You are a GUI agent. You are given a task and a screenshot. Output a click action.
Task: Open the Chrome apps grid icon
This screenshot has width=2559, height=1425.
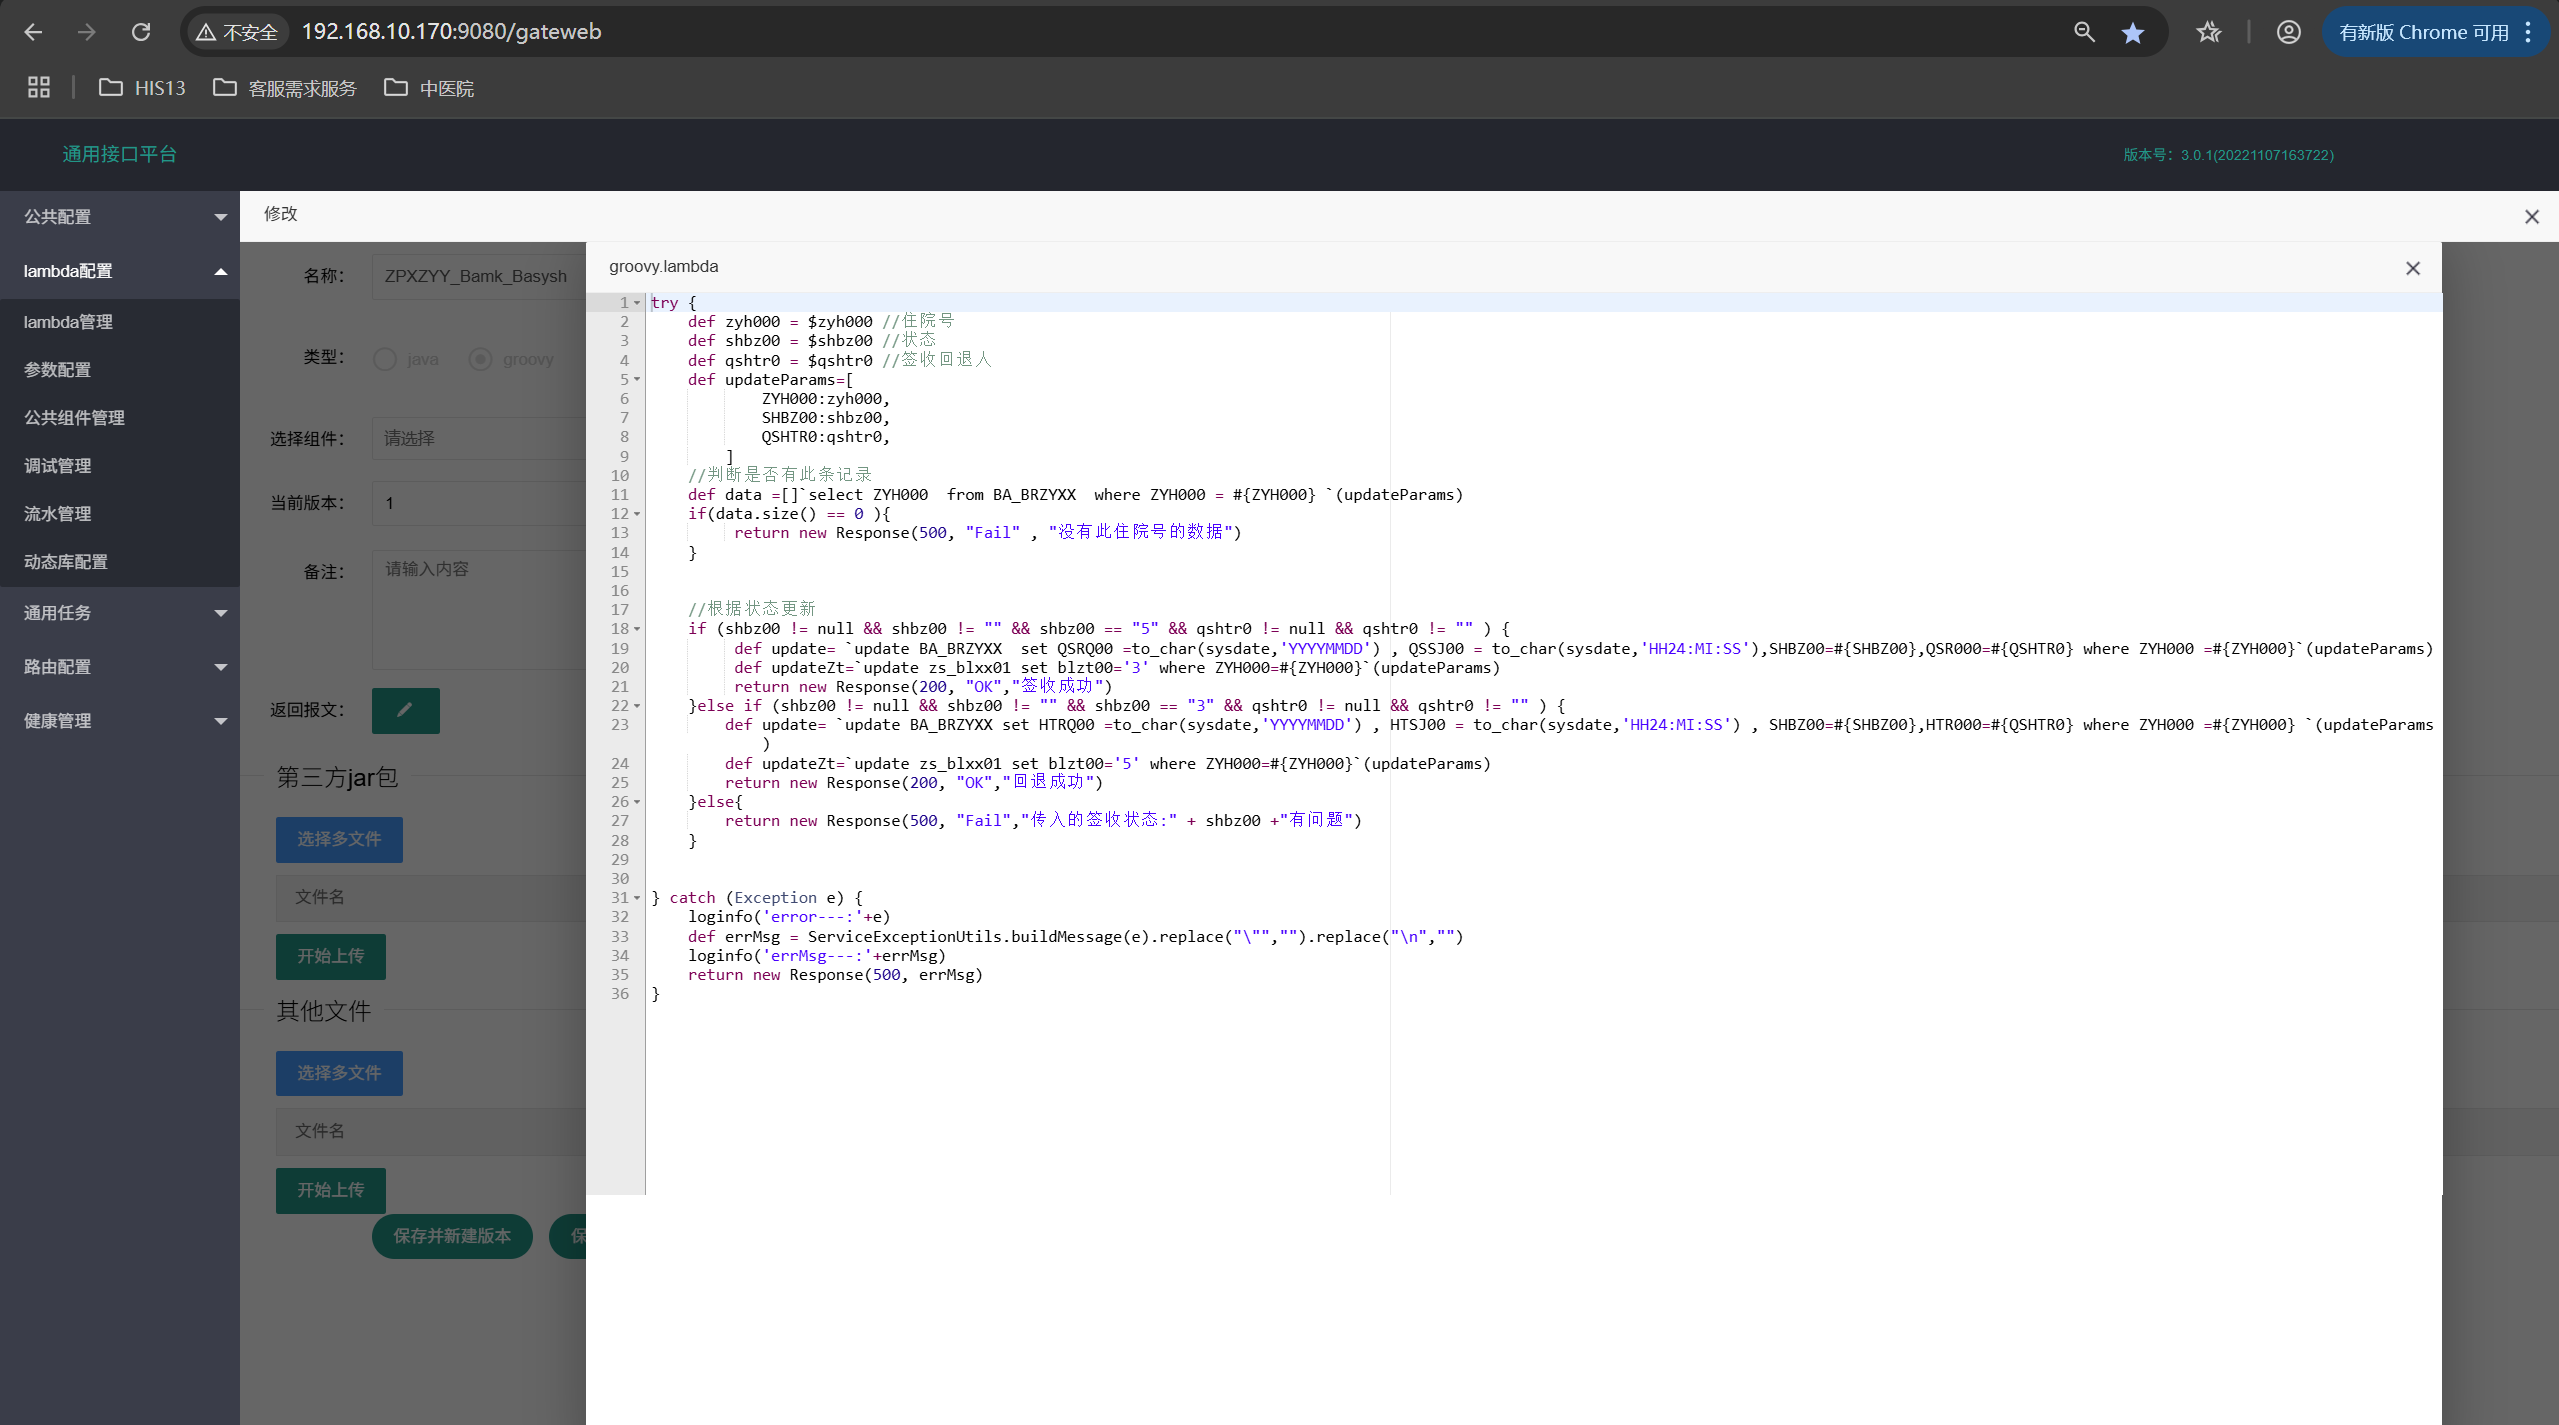click(x=38, y=88)
